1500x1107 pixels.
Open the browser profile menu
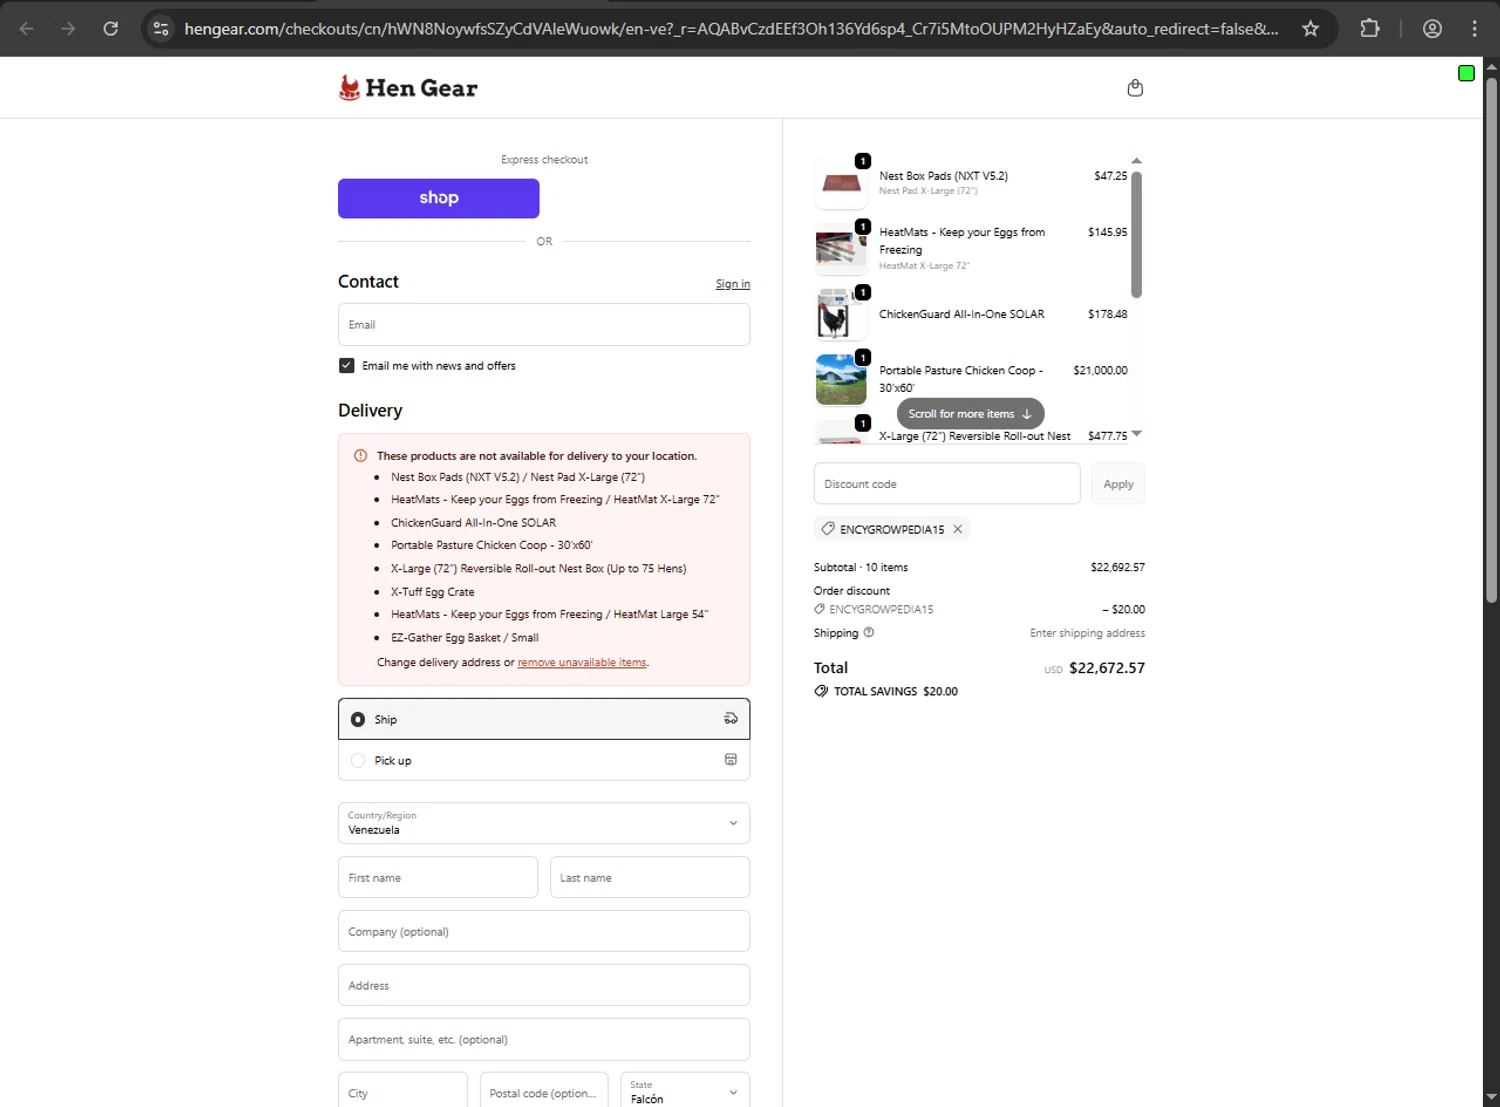coord(1432,29)
